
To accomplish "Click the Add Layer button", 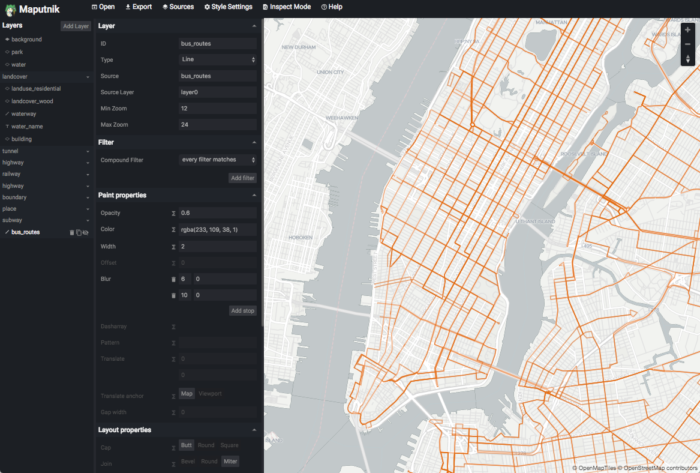I will 75,26.
